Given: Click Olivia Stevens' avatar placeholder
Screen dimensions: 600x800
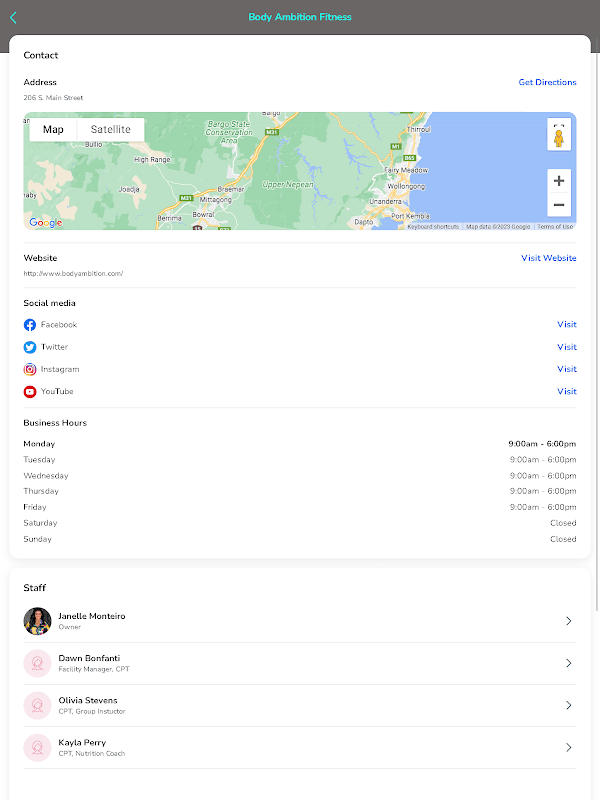Looking at the screenshot, I should pyautogui.click(x=37, y=706).
